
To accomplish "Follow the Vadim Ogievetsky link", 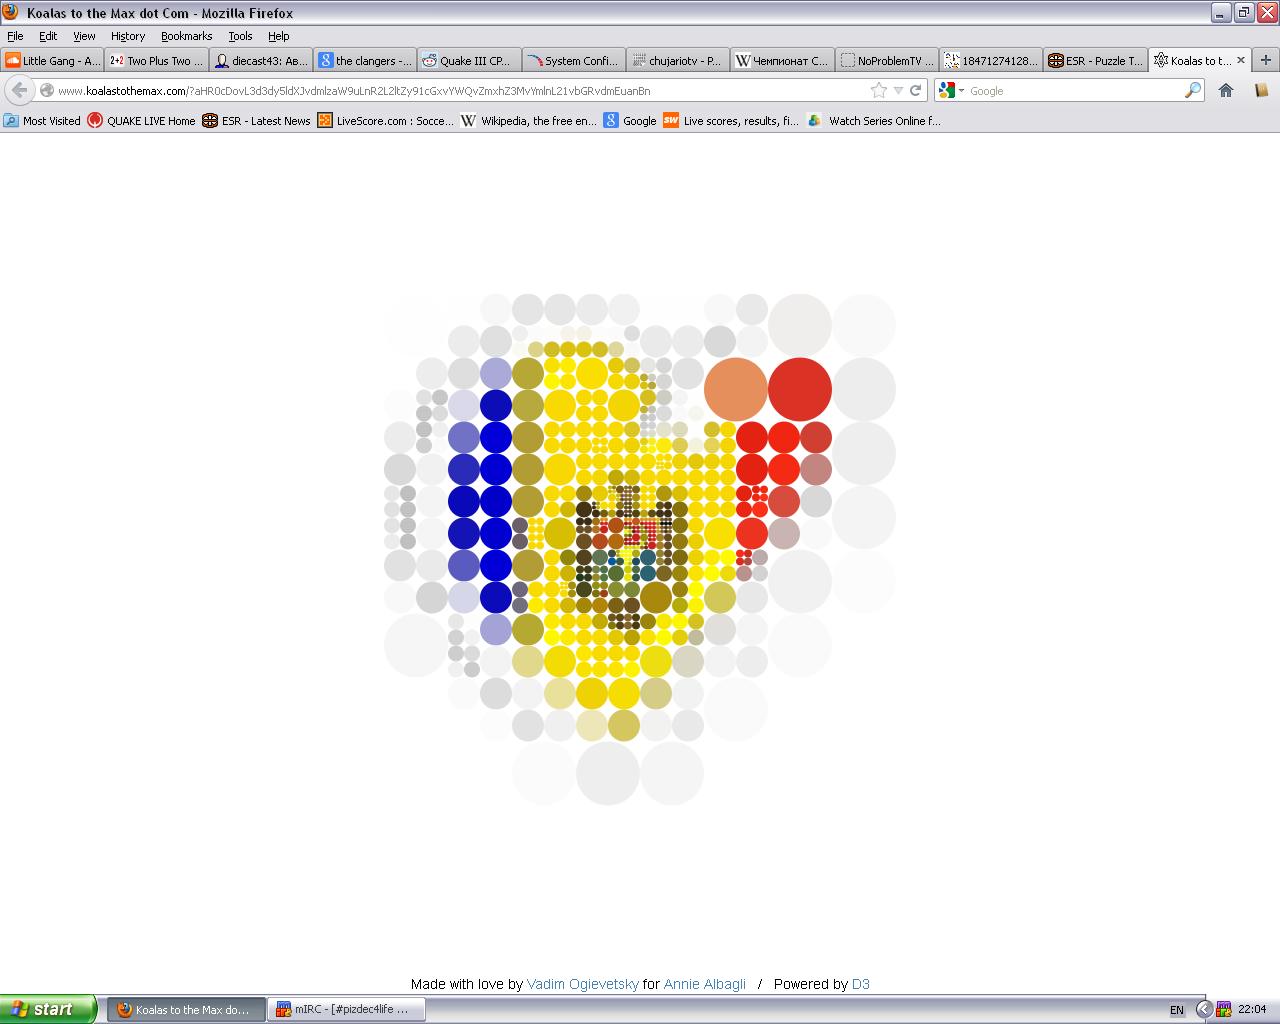I will pyautogui.click(x=582, y=984).
